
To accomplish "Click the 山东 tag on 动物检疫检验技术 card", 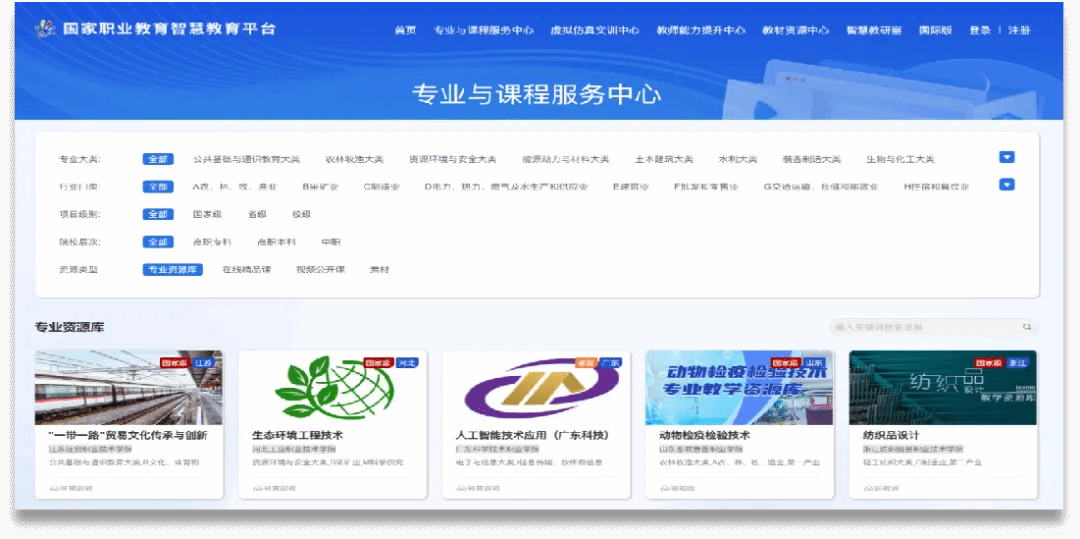I will point(815,363).
